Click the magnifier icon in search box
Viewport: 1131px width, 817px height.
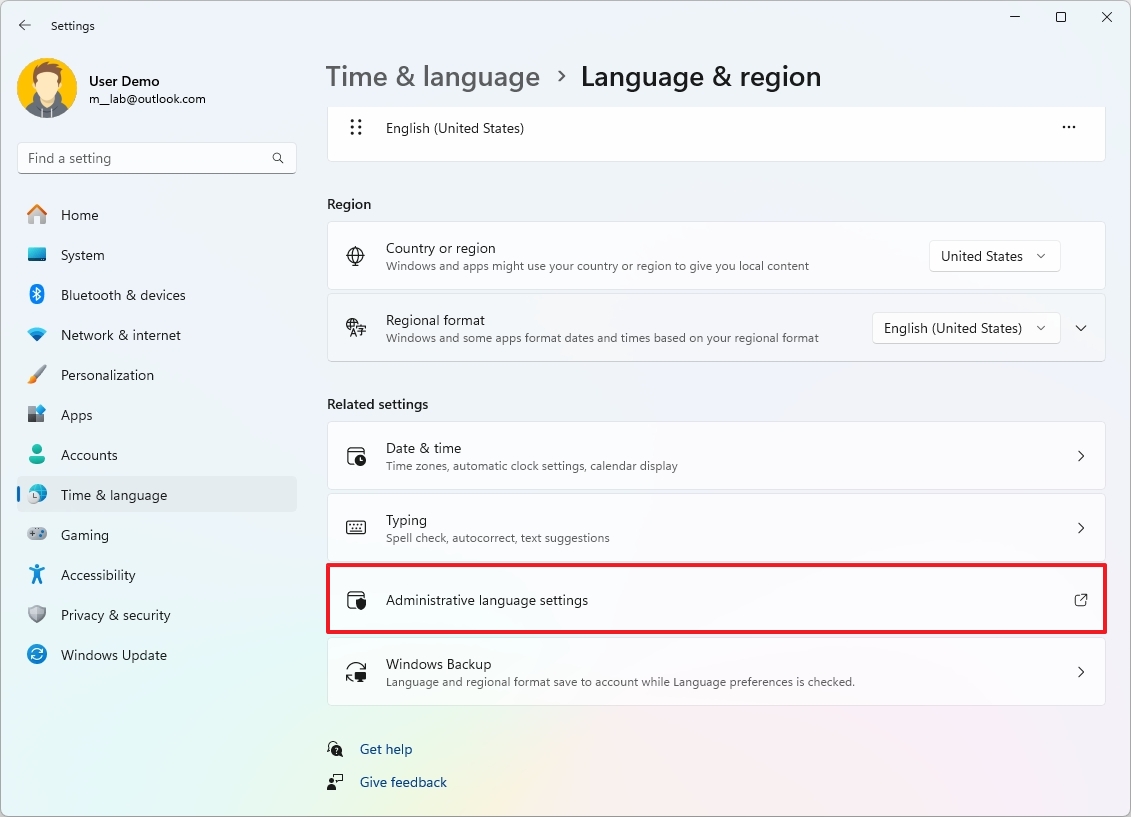278,158
